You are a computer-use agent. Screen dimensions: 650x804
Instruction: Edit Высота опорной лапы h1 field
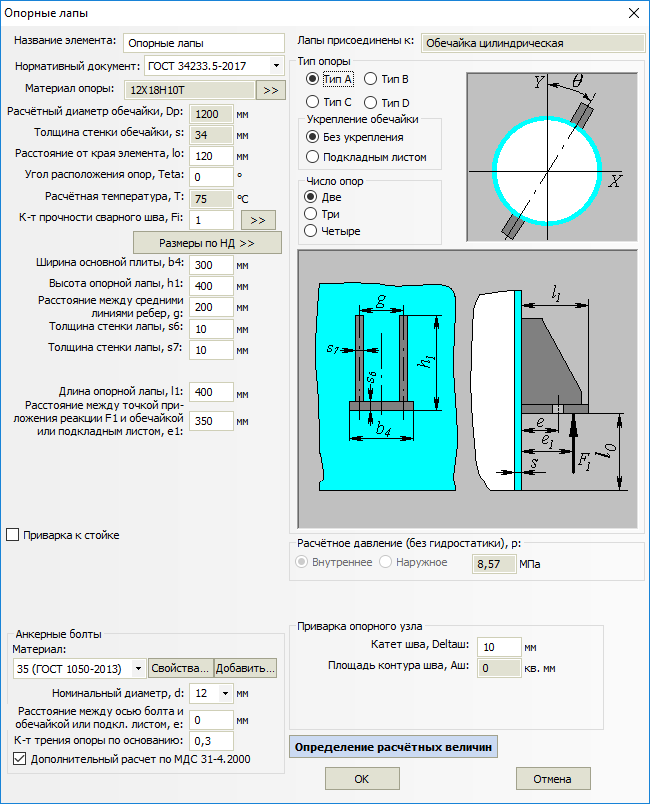click(211, 286)
